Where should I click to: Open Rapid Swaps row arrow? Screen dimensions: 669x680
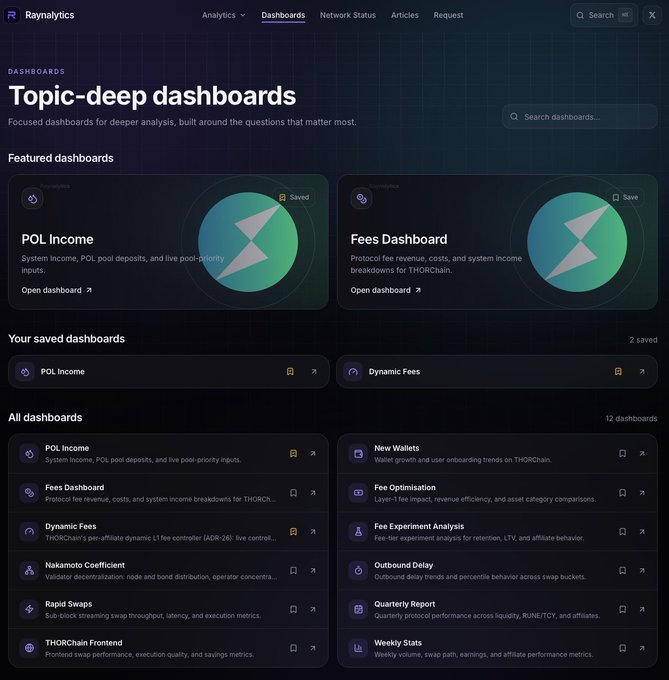[313, 609]
